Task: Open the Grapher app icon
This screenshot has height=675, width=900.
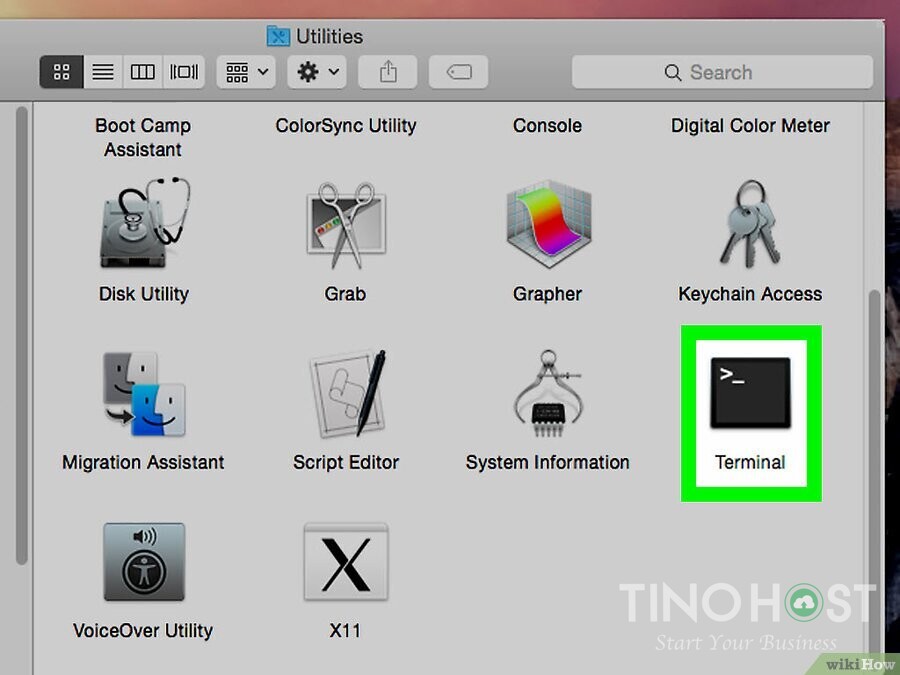Action: (x=549, y=224)
